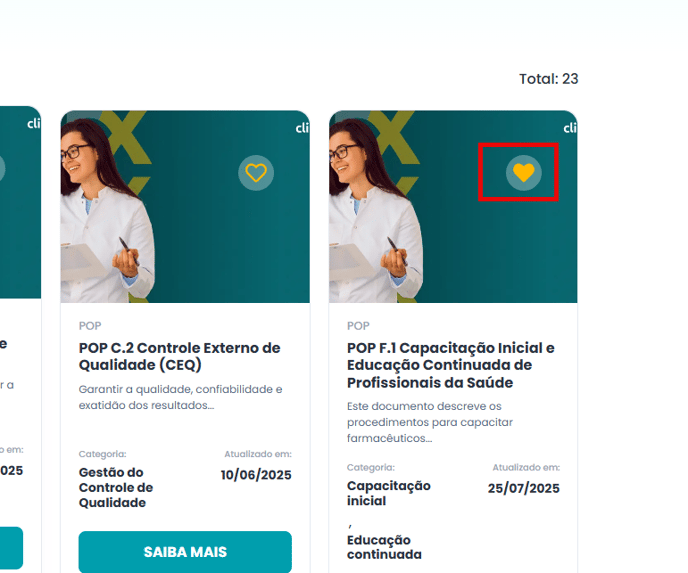
Task: Click the 25/07/2025 updated date
Action: pyautogui.click(x=524, y=488)
